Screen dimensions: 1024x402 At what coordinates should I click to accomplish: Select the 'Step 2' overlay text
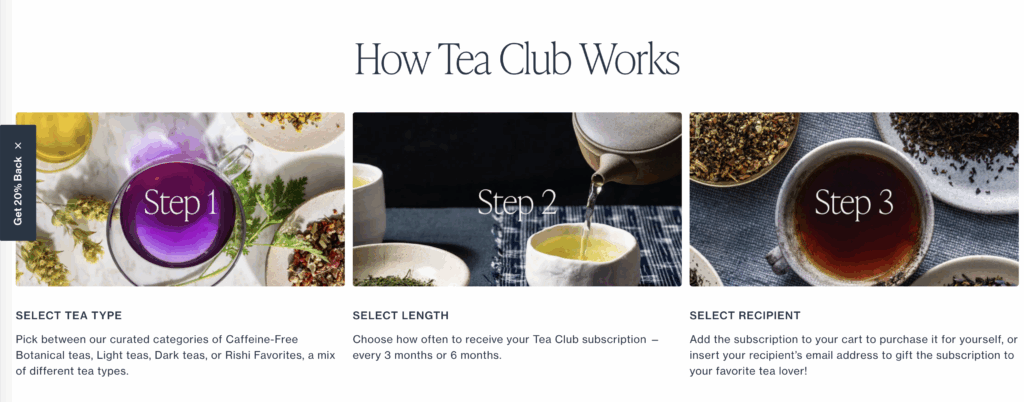(x=517, y=202)
